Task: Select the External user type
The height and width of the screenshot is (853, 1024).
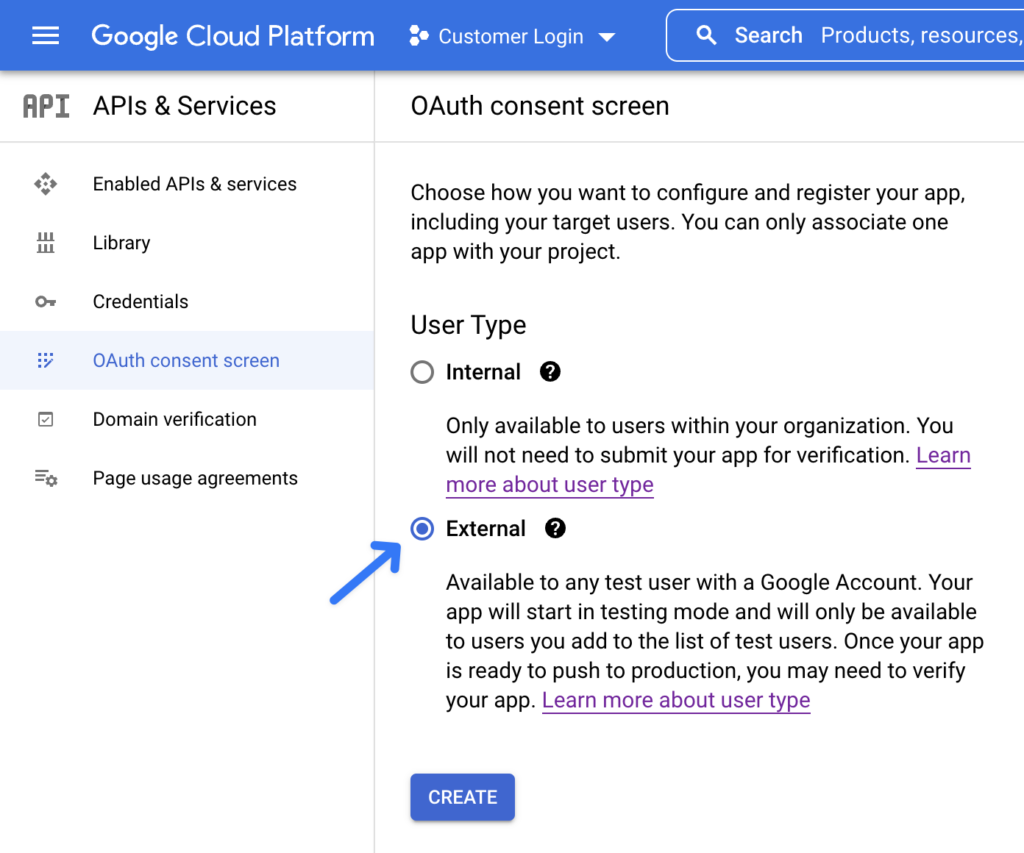Action: click(421, 528)
